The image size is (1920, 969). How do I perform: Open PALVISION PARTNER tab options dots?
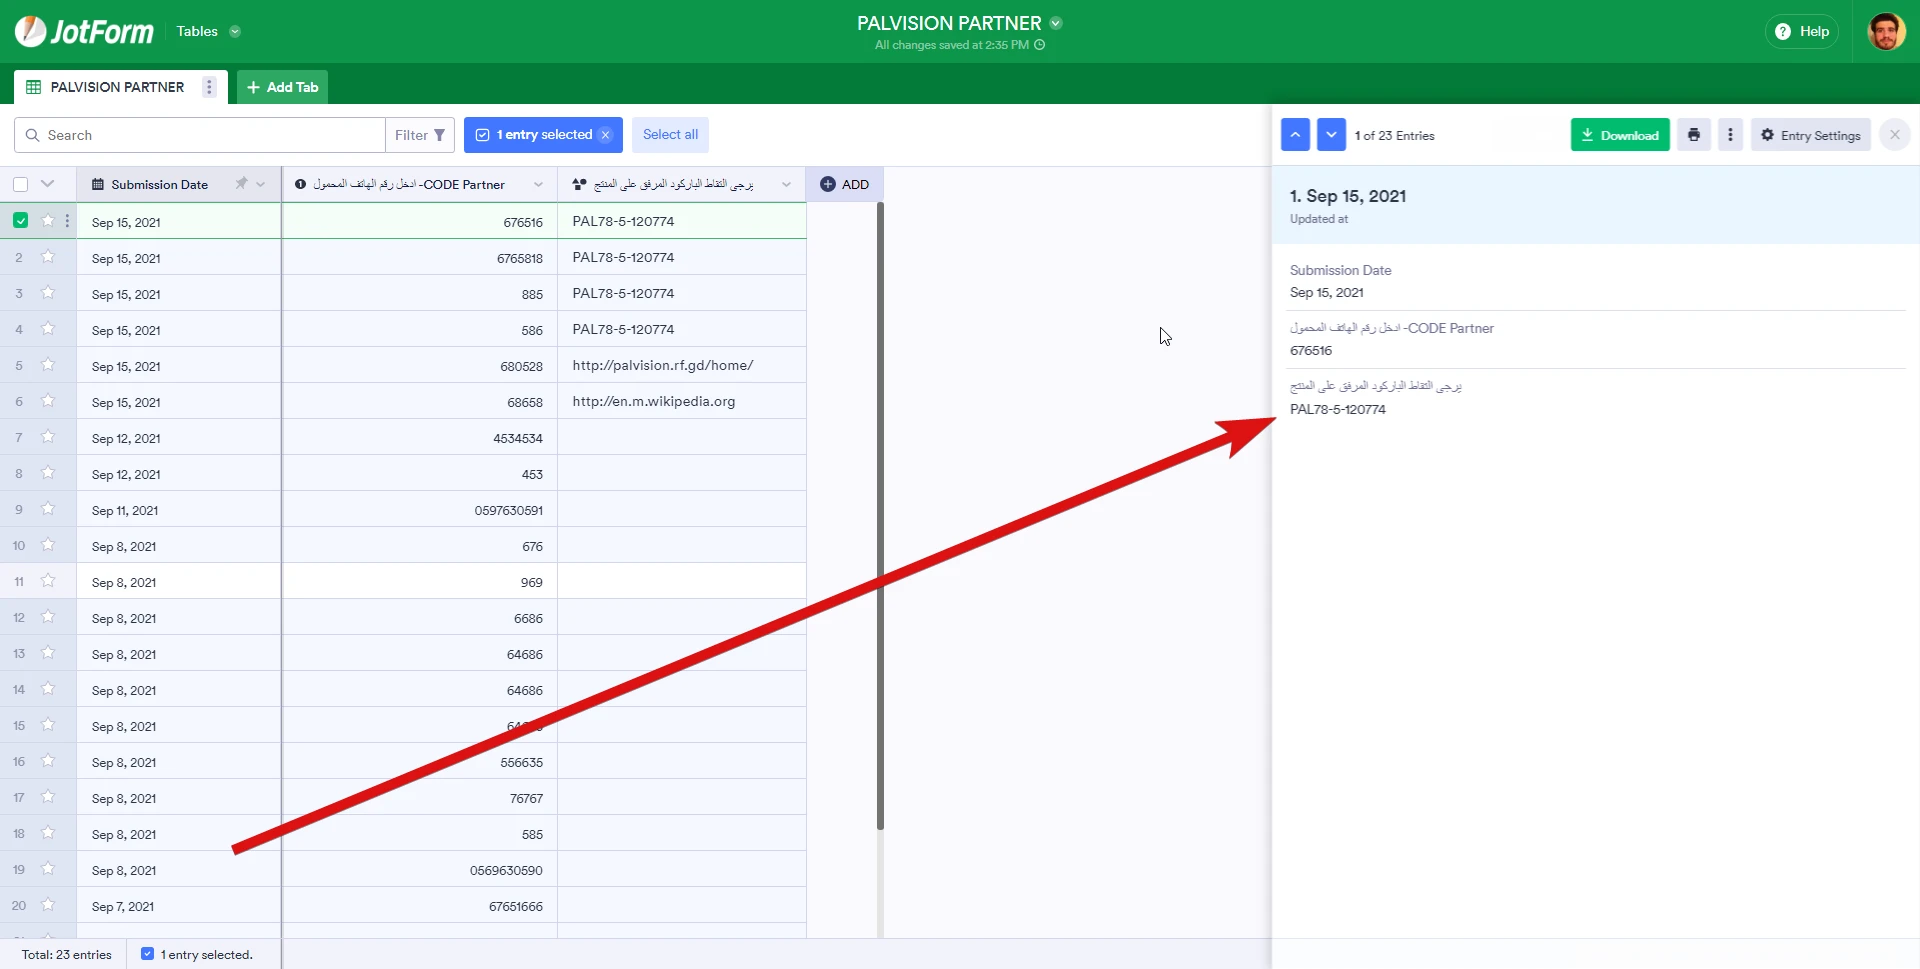click(209, 87)
